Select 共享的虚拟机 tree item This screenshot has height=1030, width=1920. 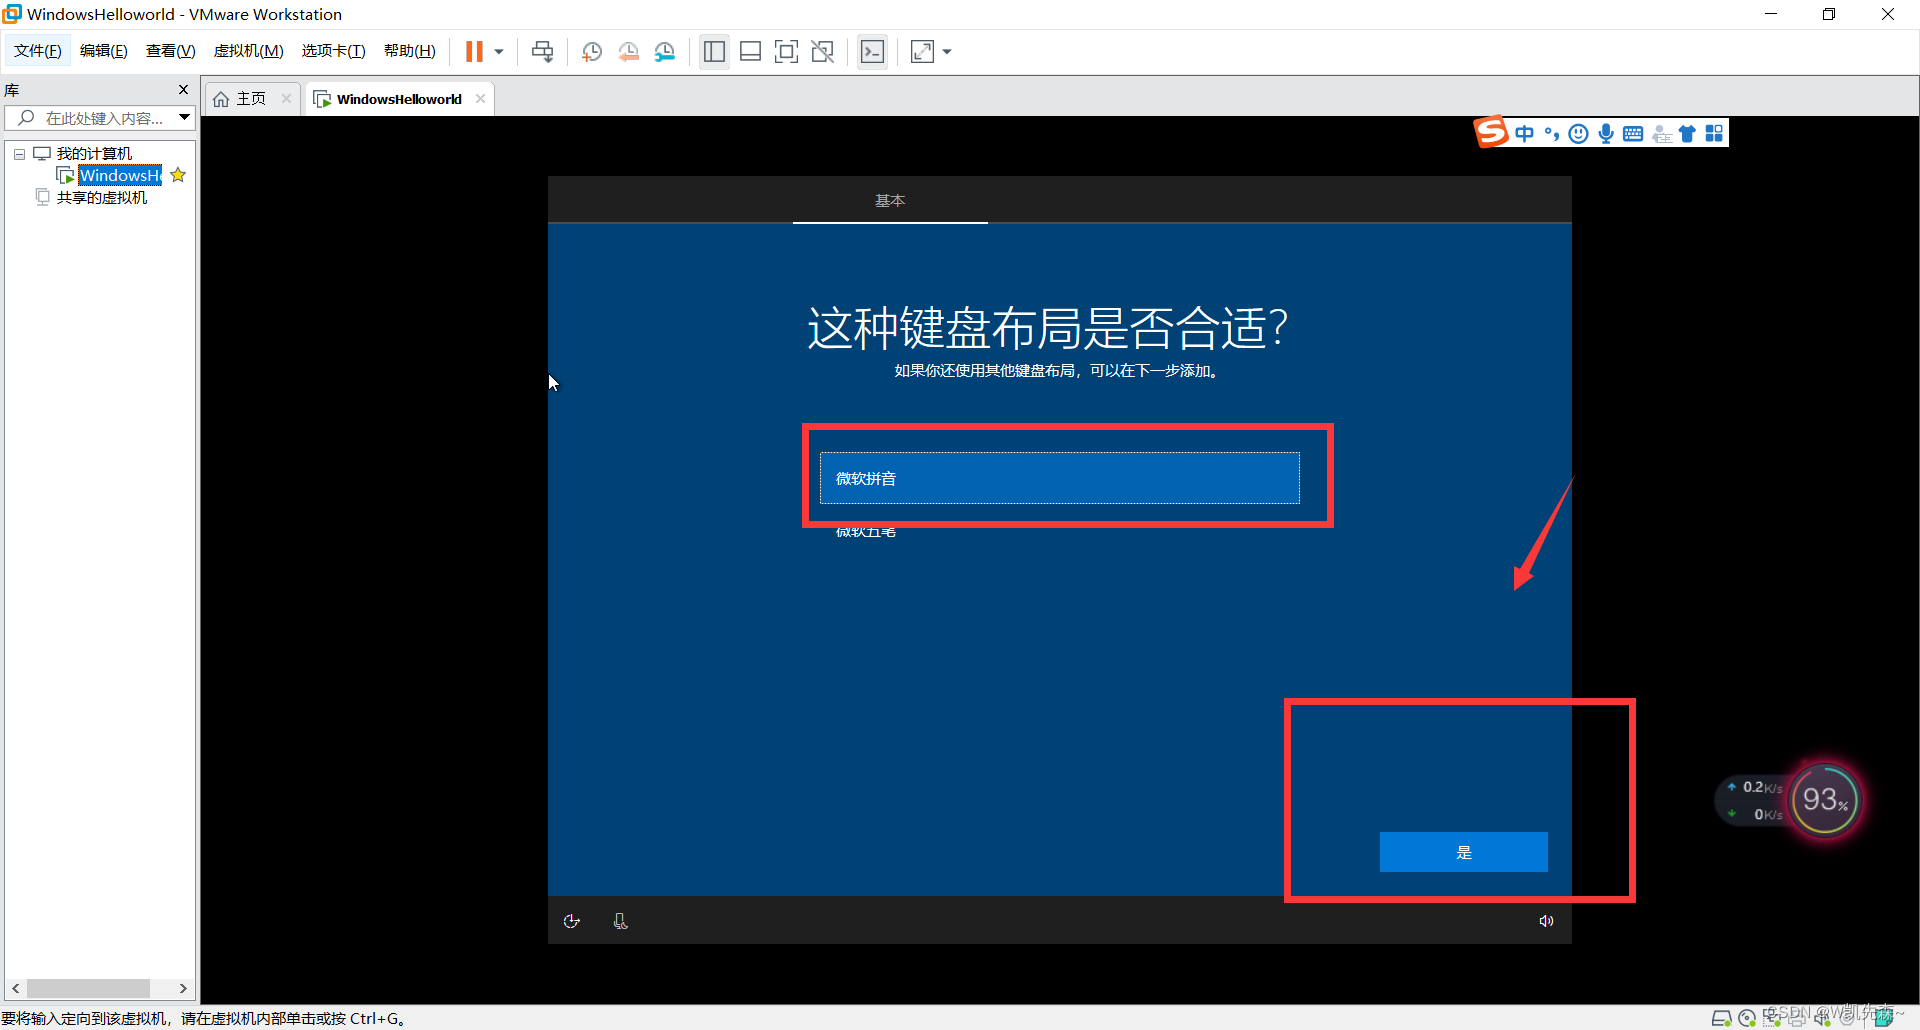(x=101, y=198)
